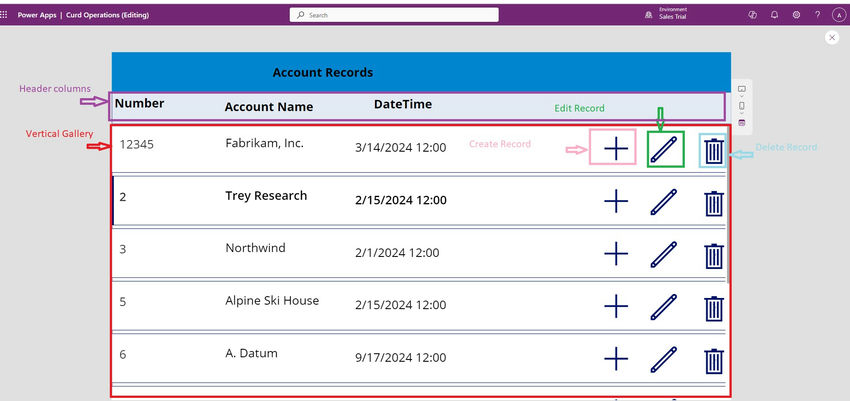Viewport: 850px width, 401px height.
Task: Click the Power Apps home link
Action: pos(37,15)
